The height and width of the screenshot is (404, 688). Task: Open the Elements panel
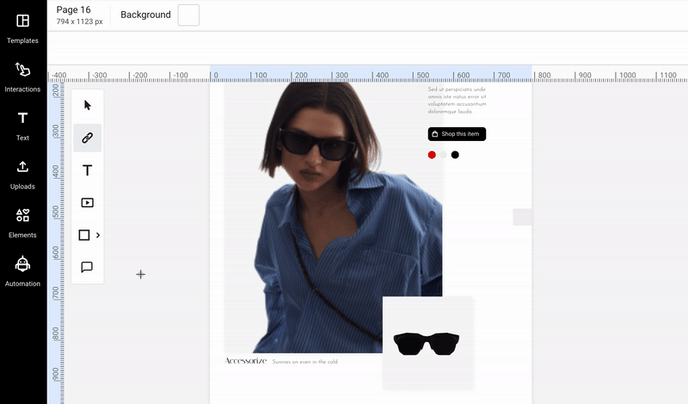[22, 223]
